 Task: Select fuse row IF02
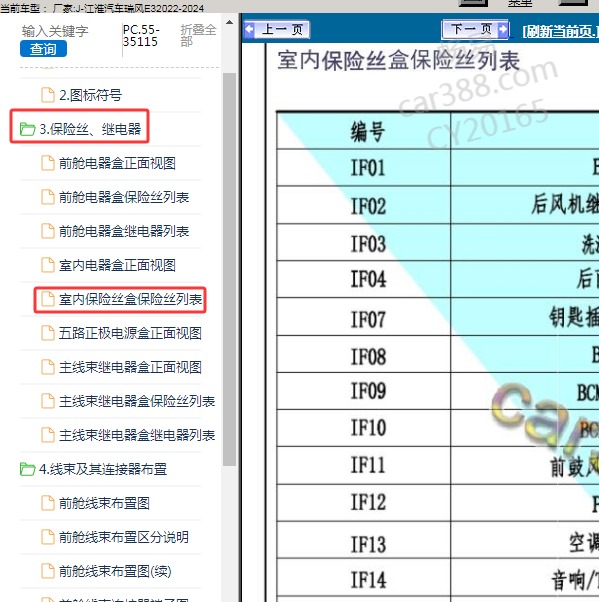[x=438, y=205]
